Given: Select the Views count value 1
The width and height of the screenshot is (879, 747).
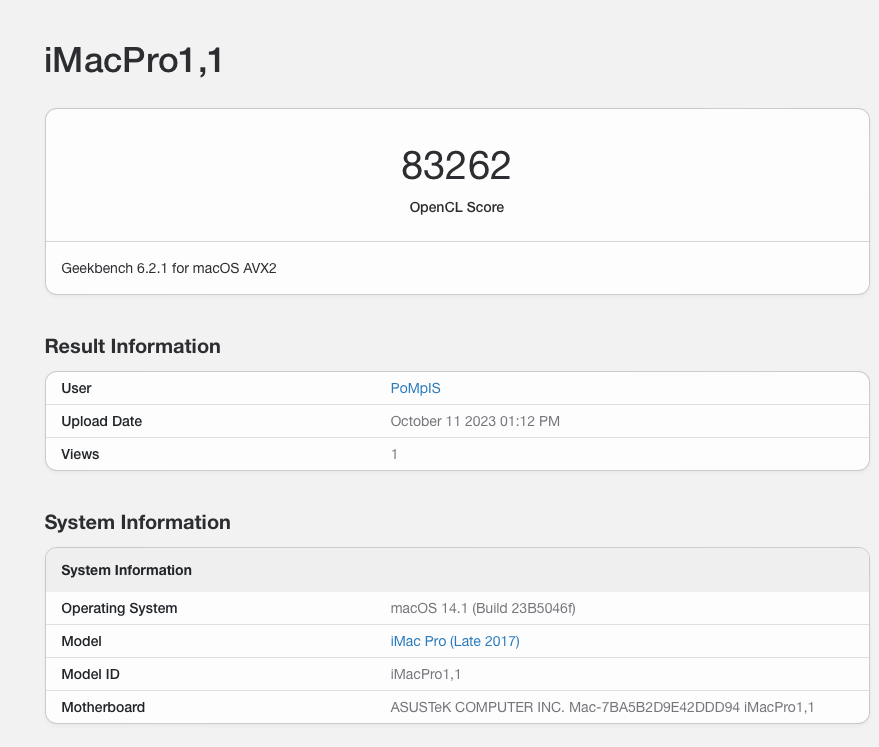Looking at the screenshot, I should (x=394, y=454).
